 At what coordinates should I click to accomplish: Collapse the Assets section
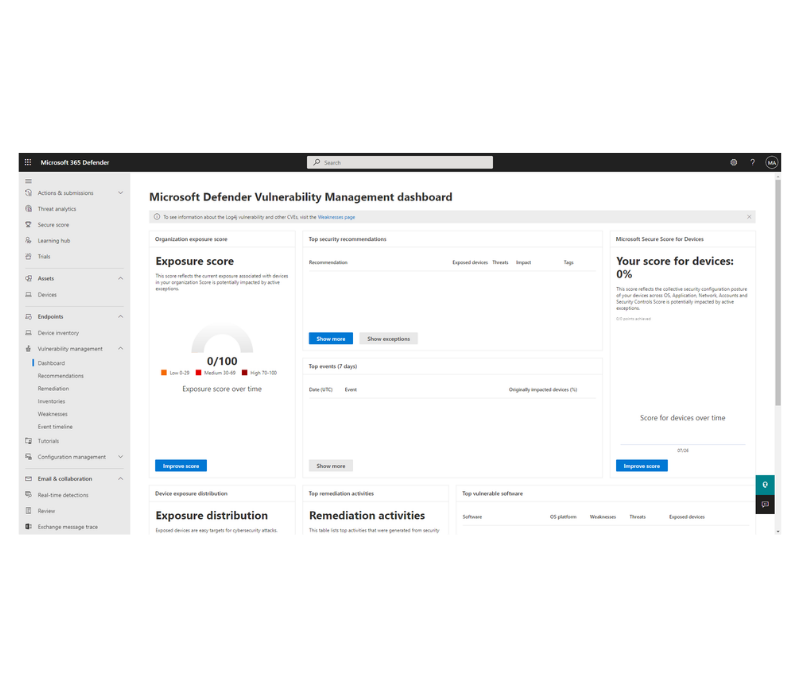pos(121,278)
